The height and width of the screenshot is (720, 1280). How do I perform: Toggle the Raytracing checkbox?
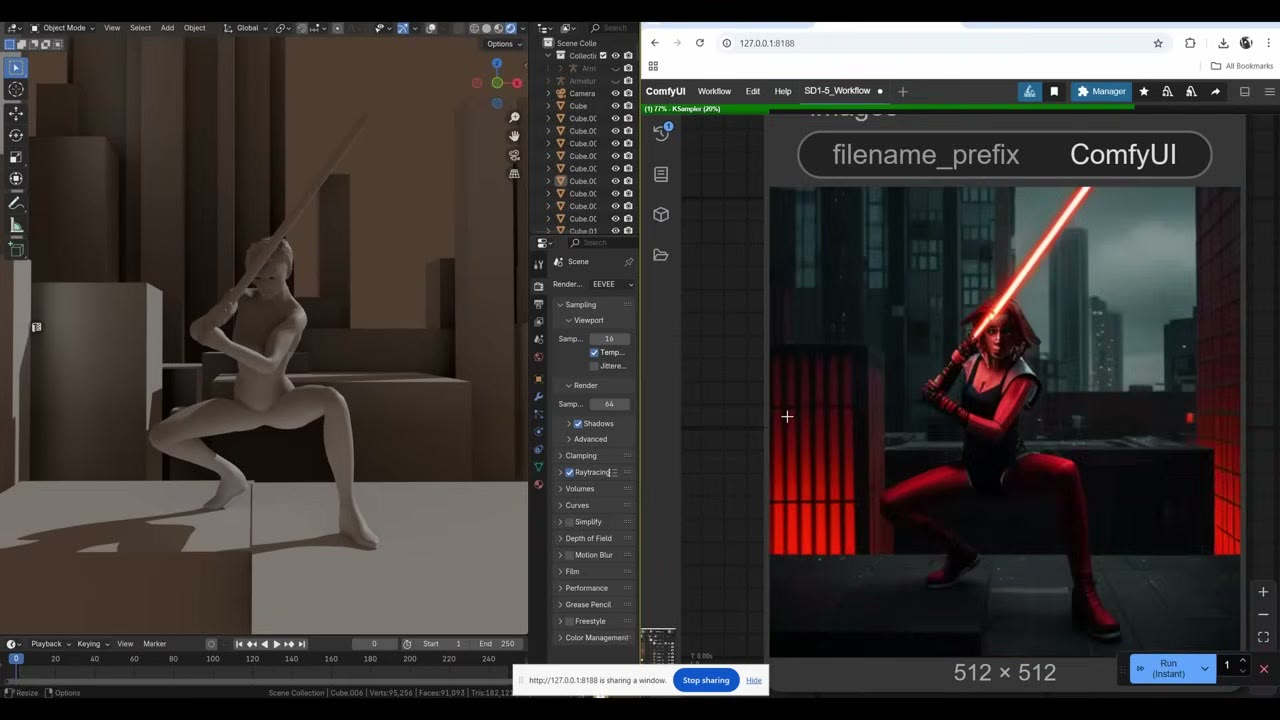coord(570,472)
